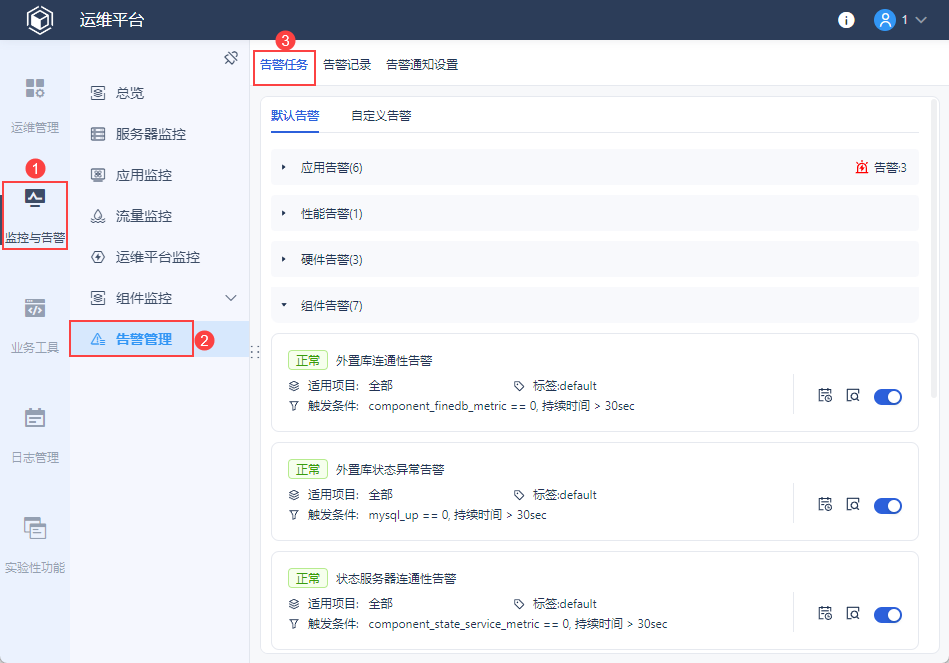The width and height of the screenshot is (949, 663).
Task: Open 日志管理 module in left rail
Action: (x=34, y=436)
